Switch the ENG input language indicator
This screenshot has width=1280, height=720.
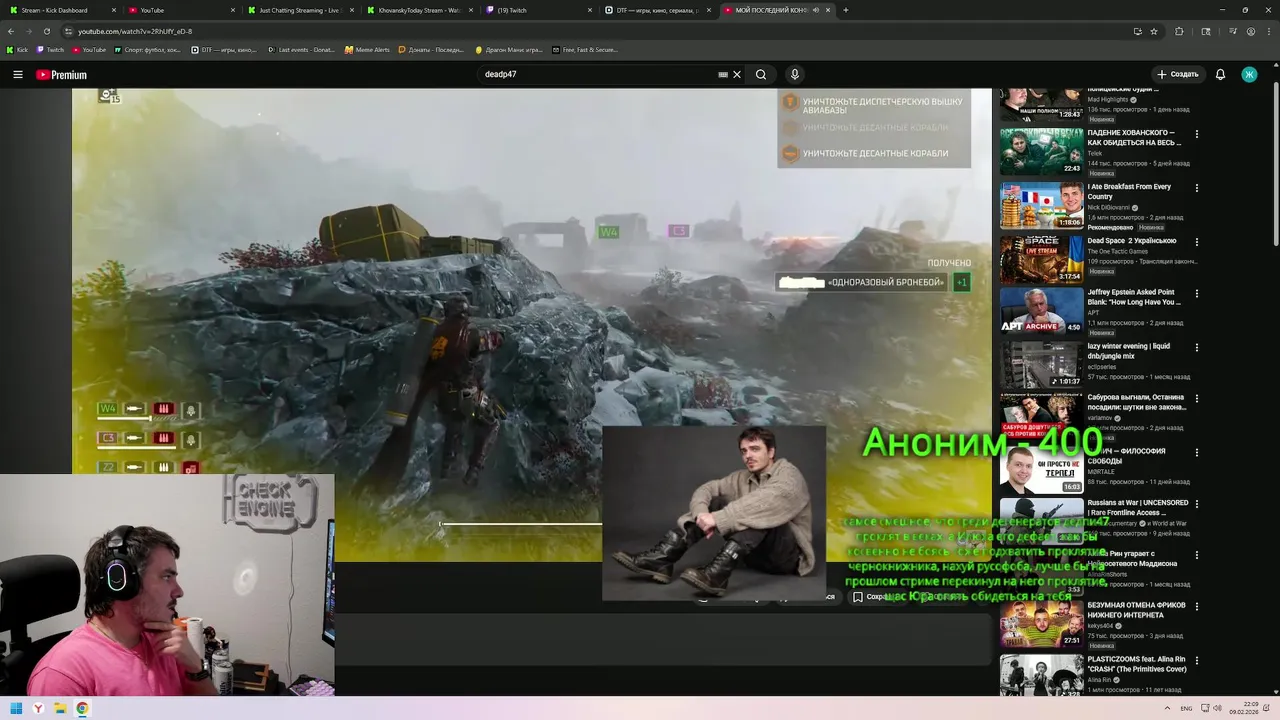coord(1186,709)
